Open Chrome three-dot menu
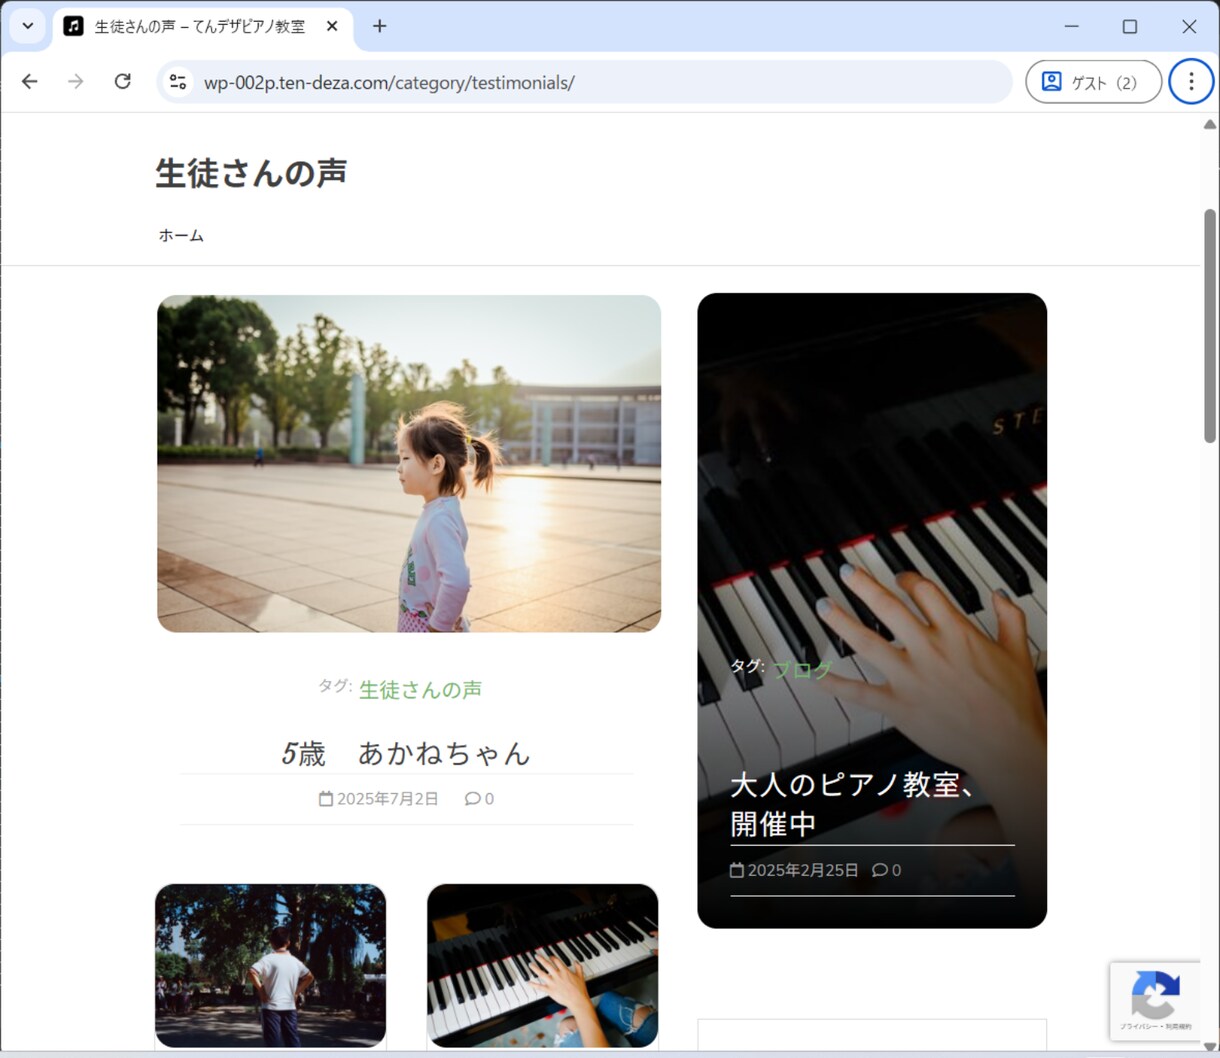Image resolution: width=1220 pixels, height=1058 pixels. click(x=1190, y=82)
